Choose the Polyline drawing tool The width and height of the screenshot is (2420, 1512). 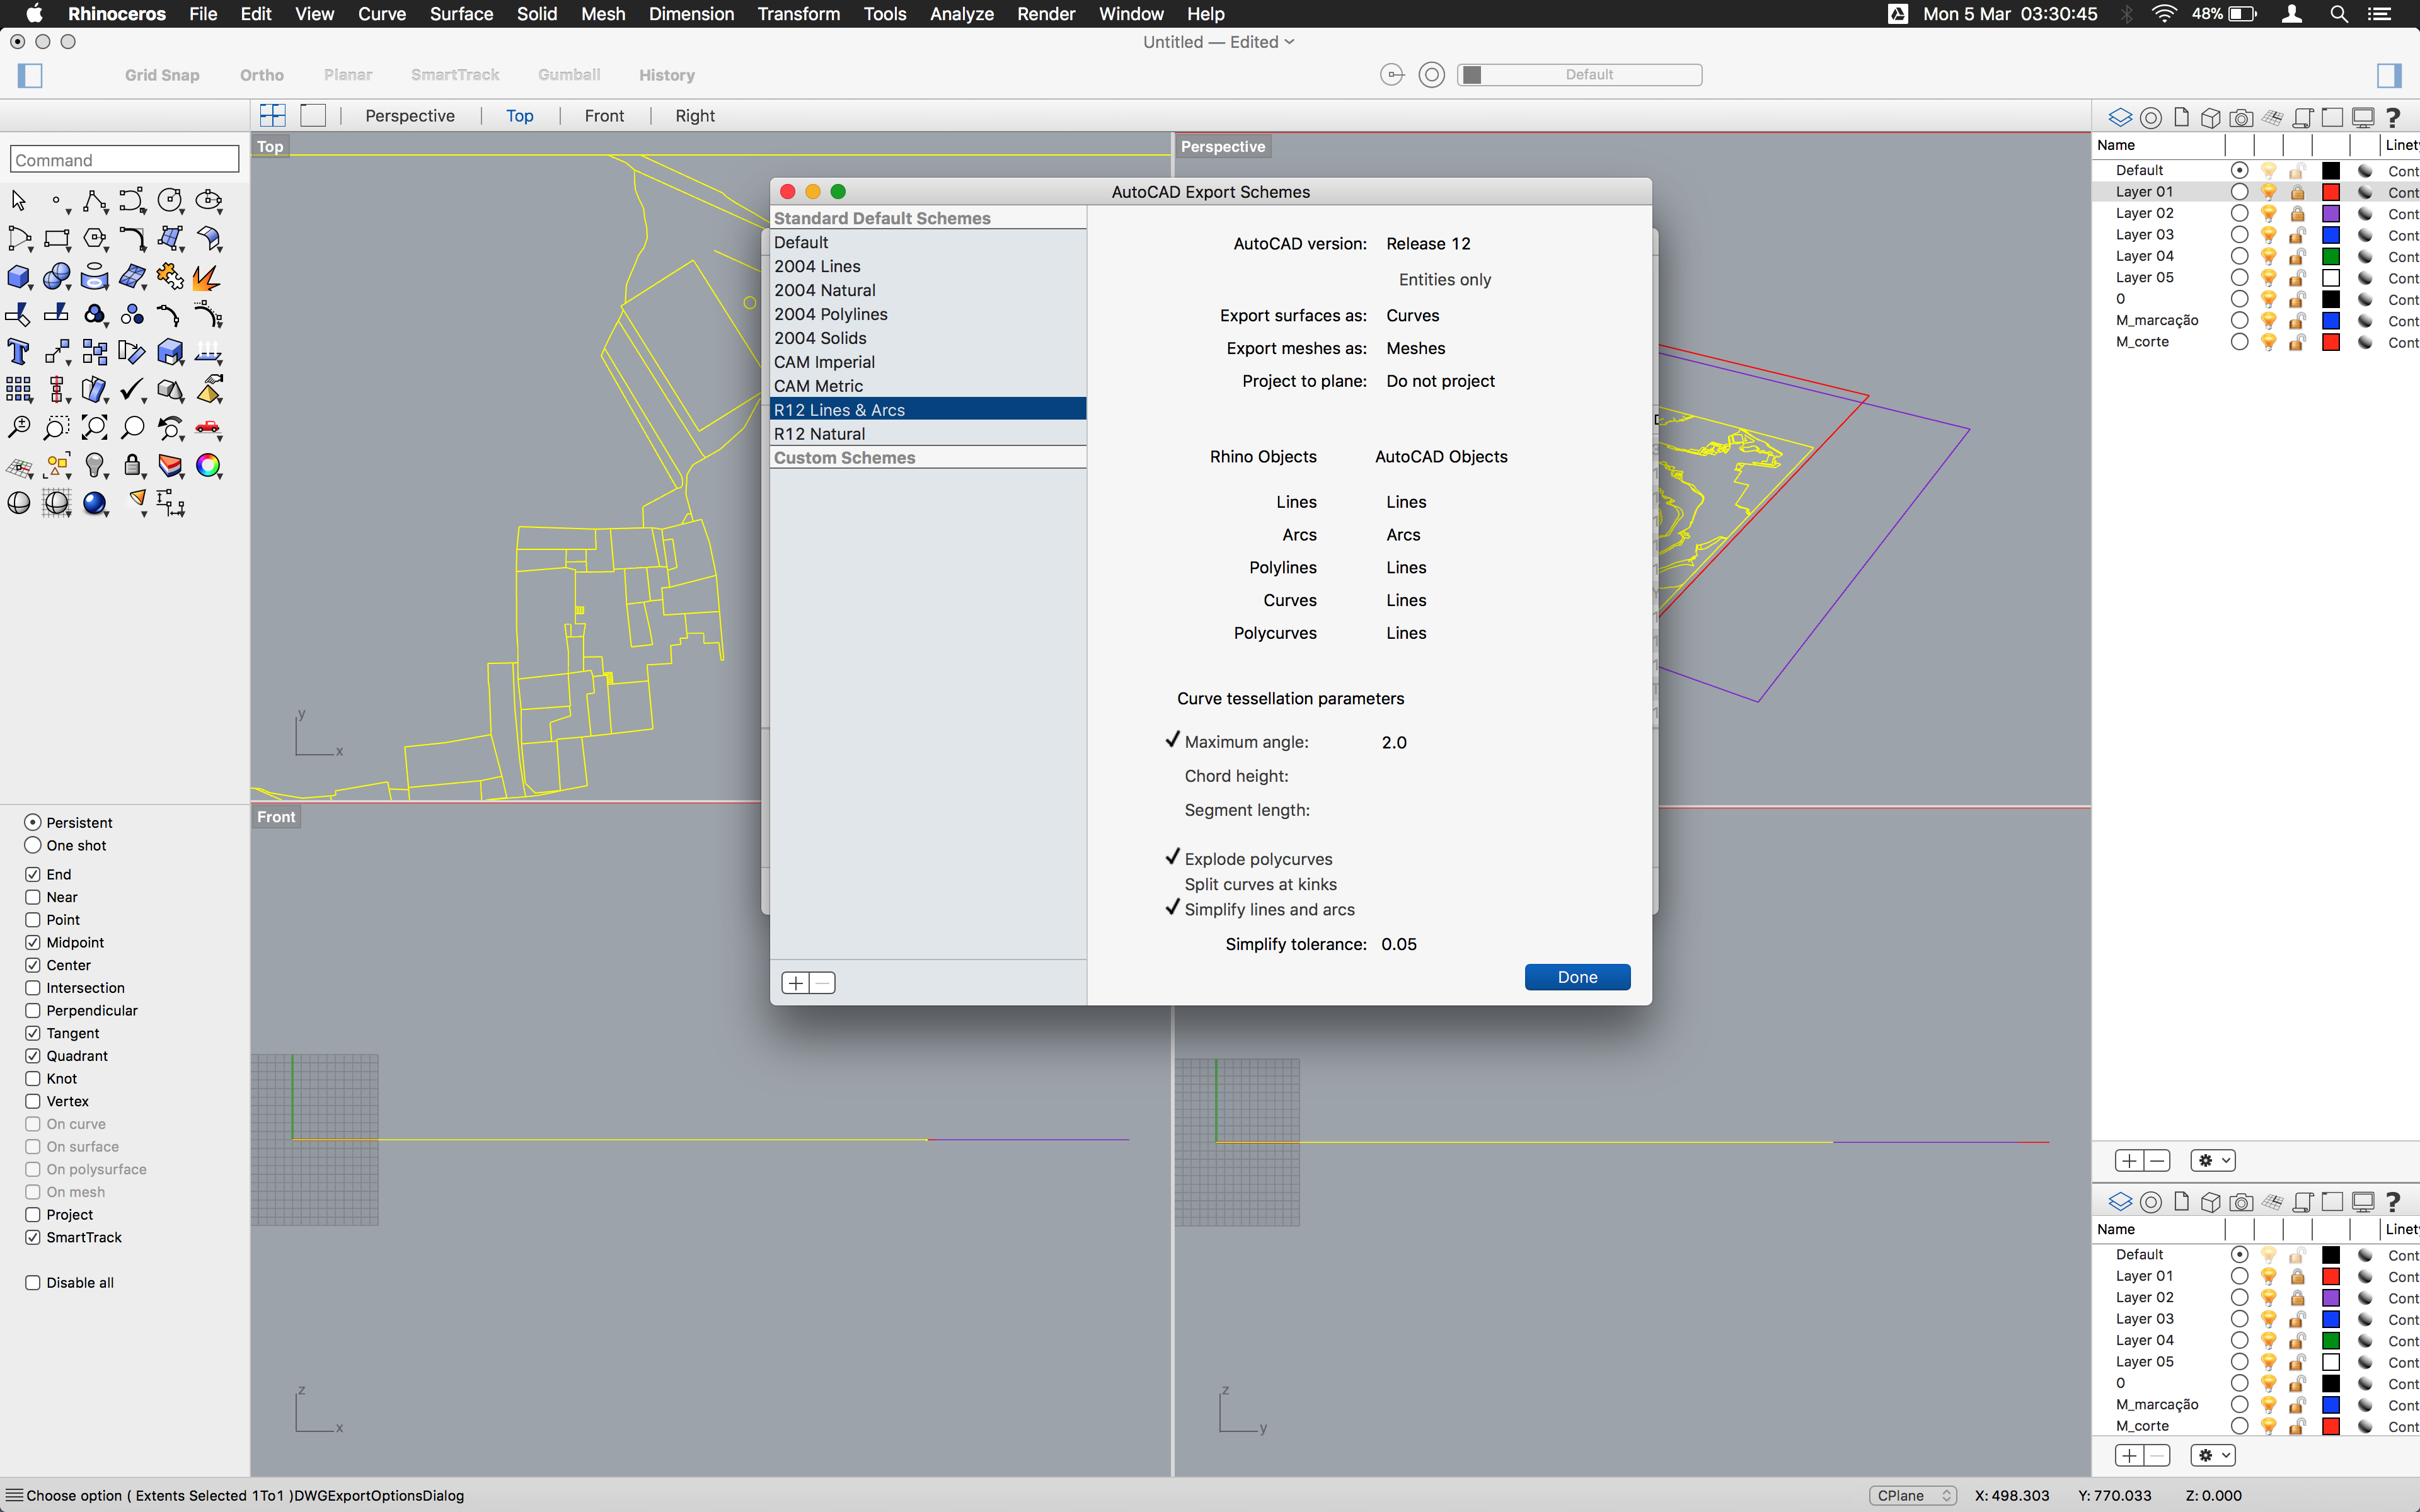[x=95, y=201]
